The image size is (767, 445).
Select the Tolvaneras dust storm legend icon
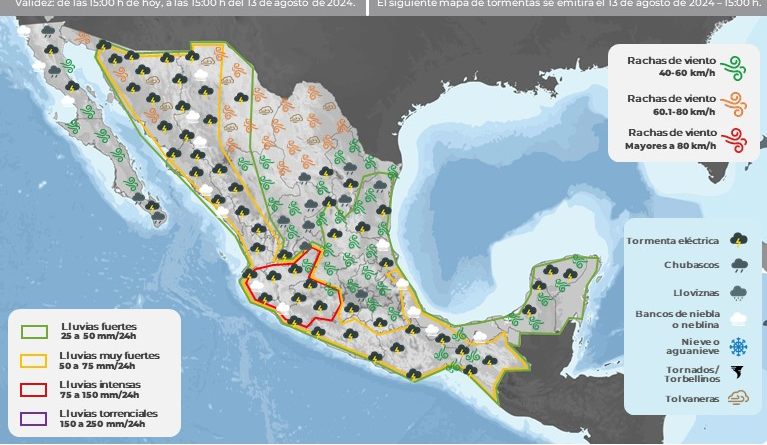coord(737,399)
